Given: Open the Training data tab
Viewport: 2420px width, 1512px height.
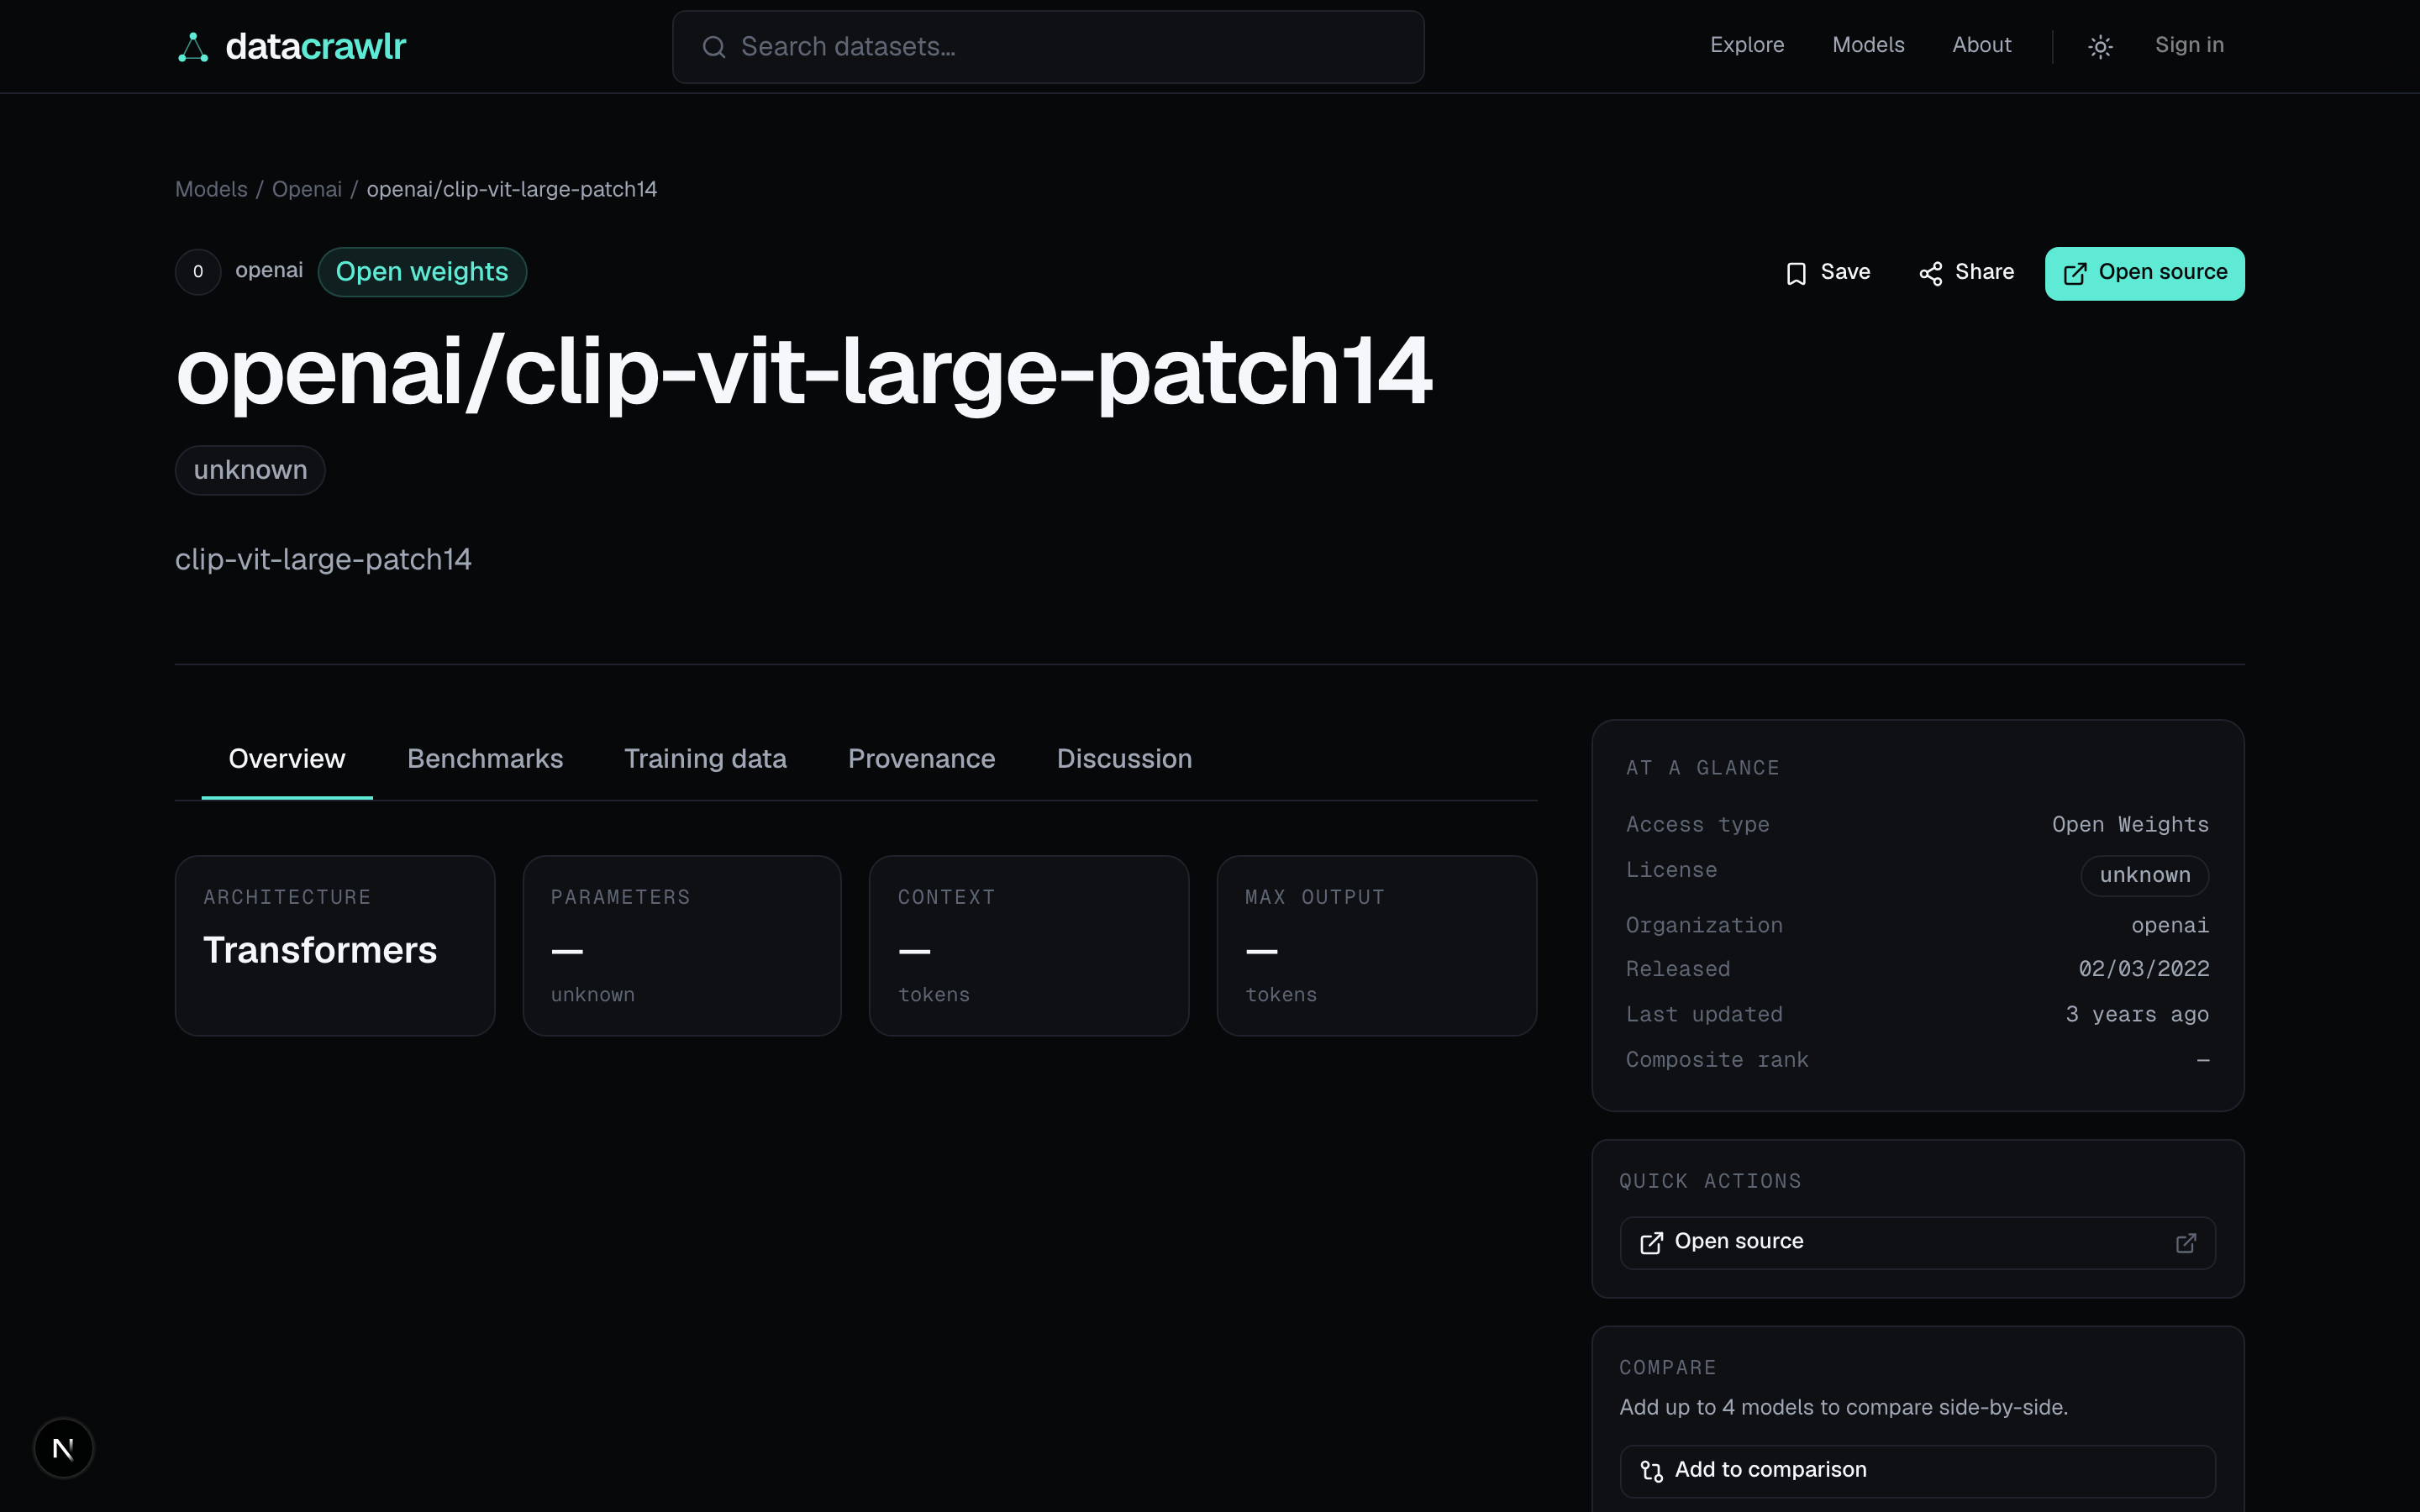Looking at the screenshot, I should (x=705, y=759).
